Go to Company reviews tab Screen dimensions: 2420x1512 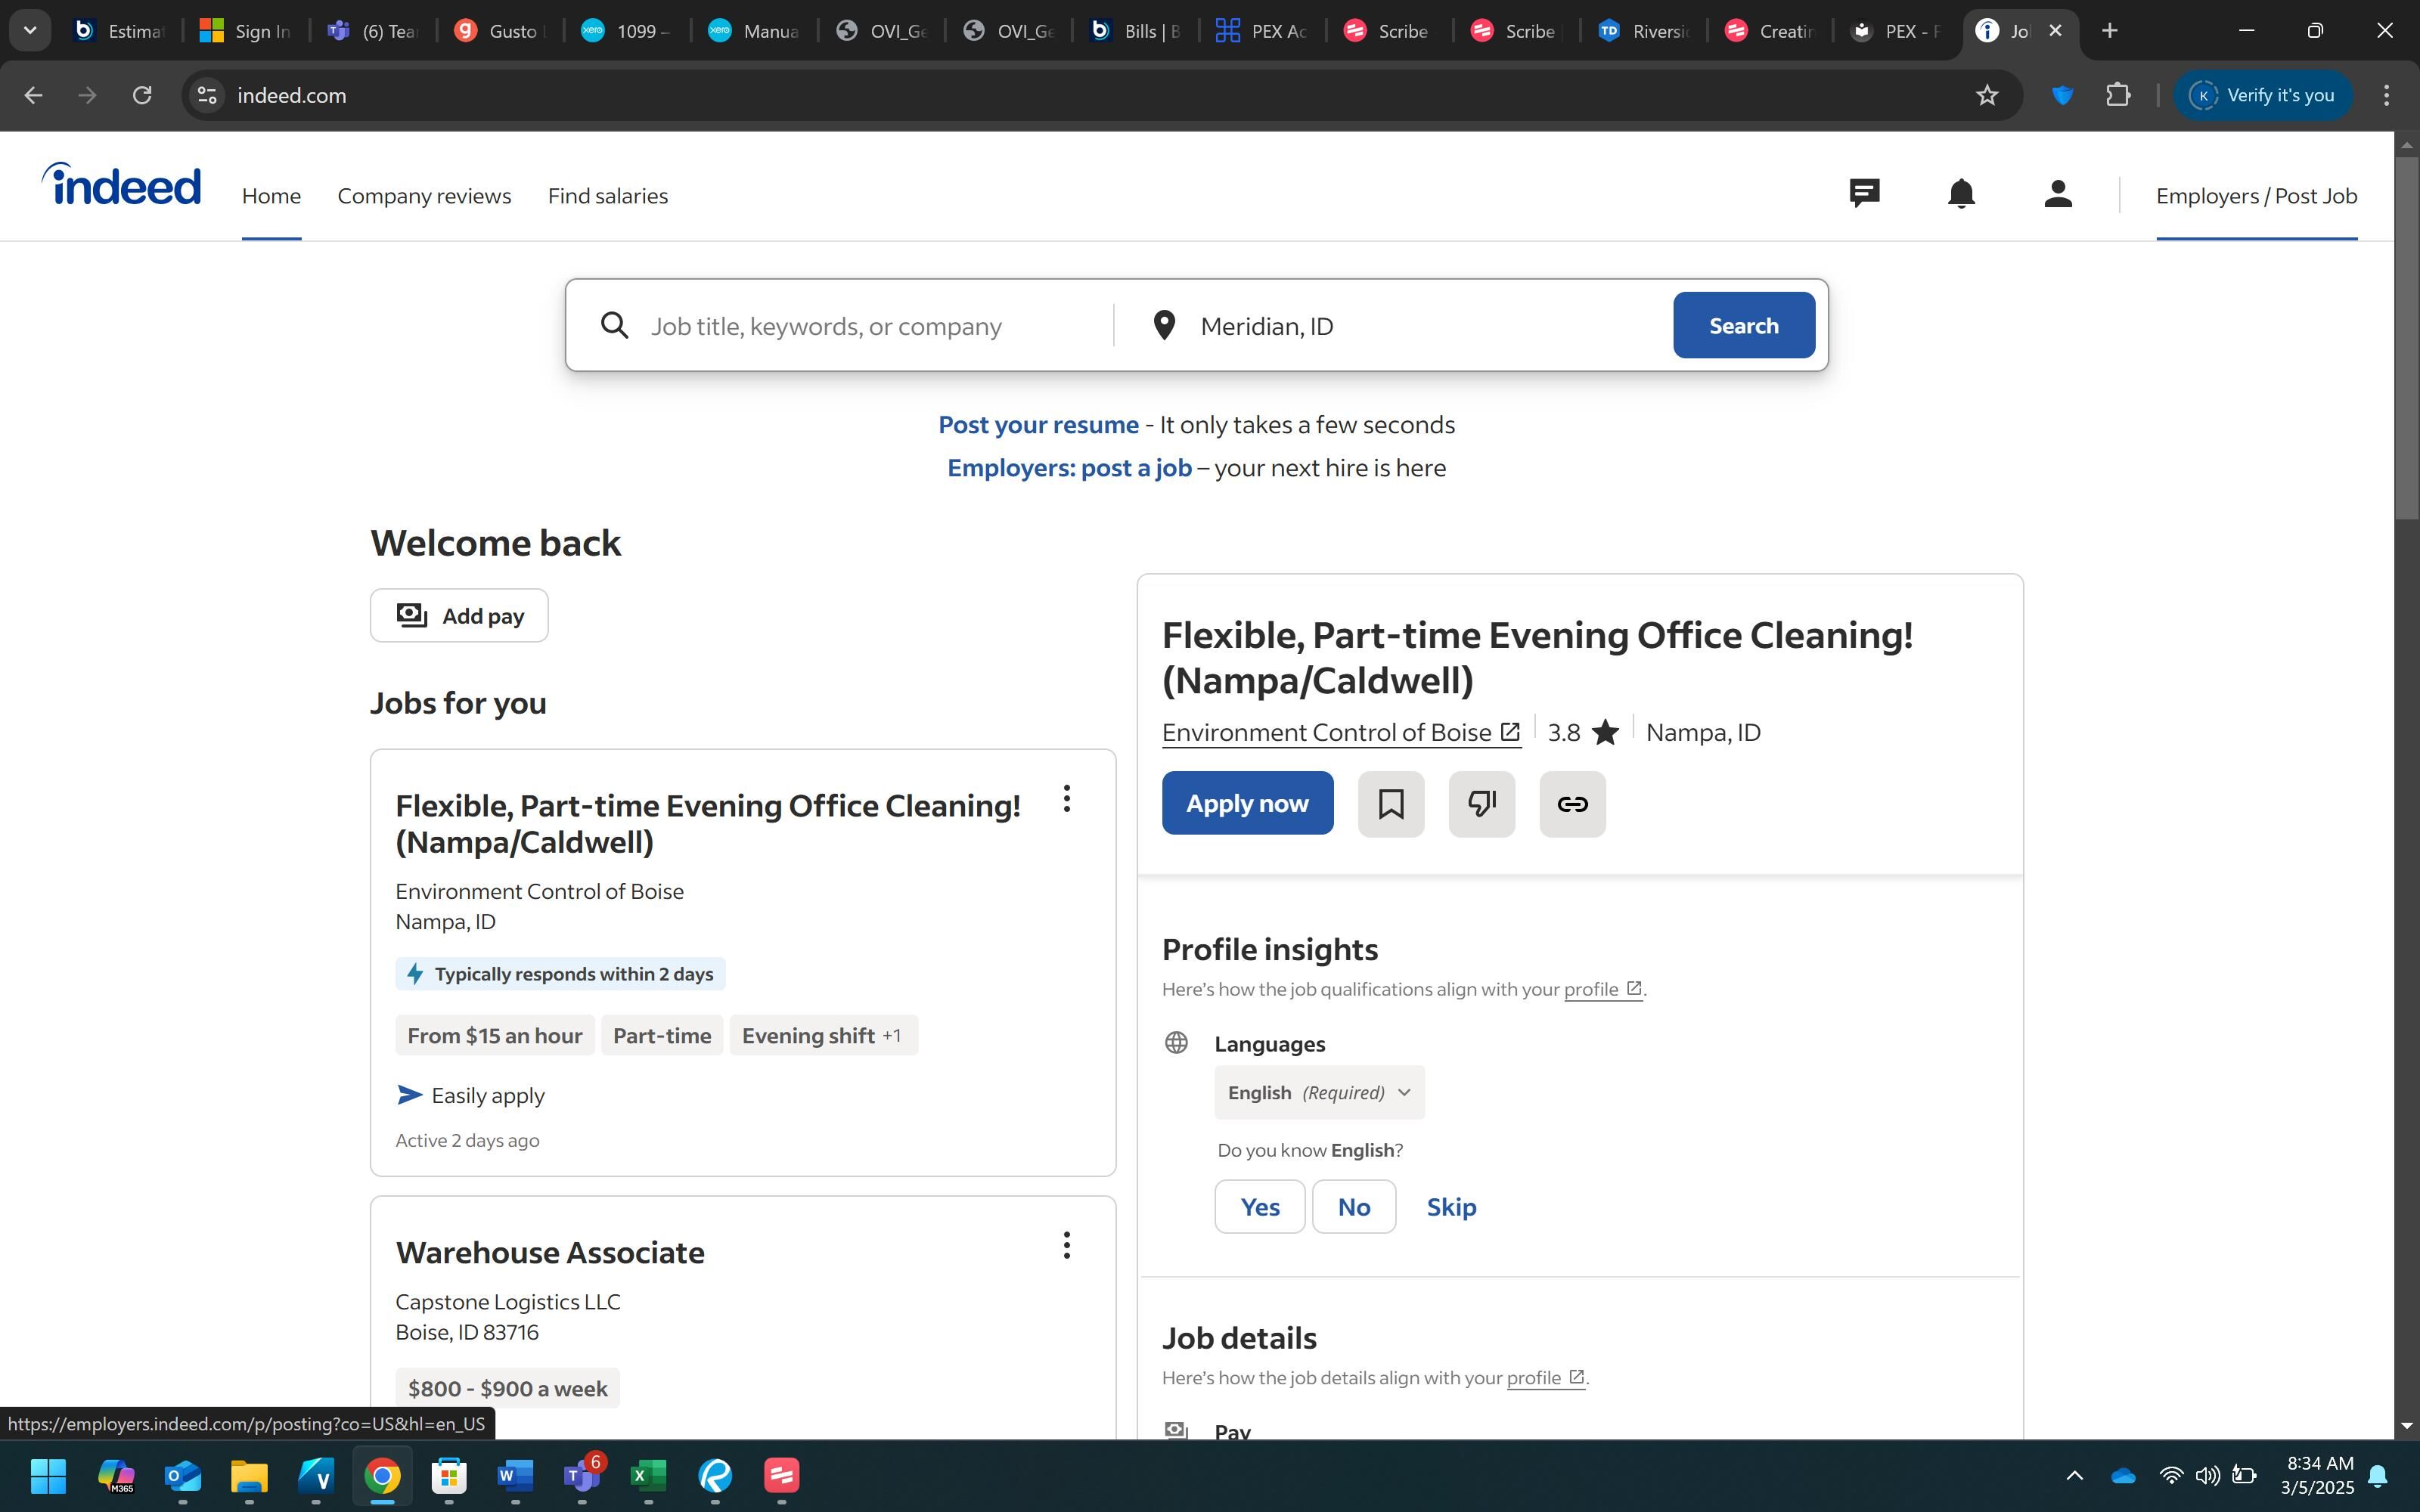click(x=424, y=196)
